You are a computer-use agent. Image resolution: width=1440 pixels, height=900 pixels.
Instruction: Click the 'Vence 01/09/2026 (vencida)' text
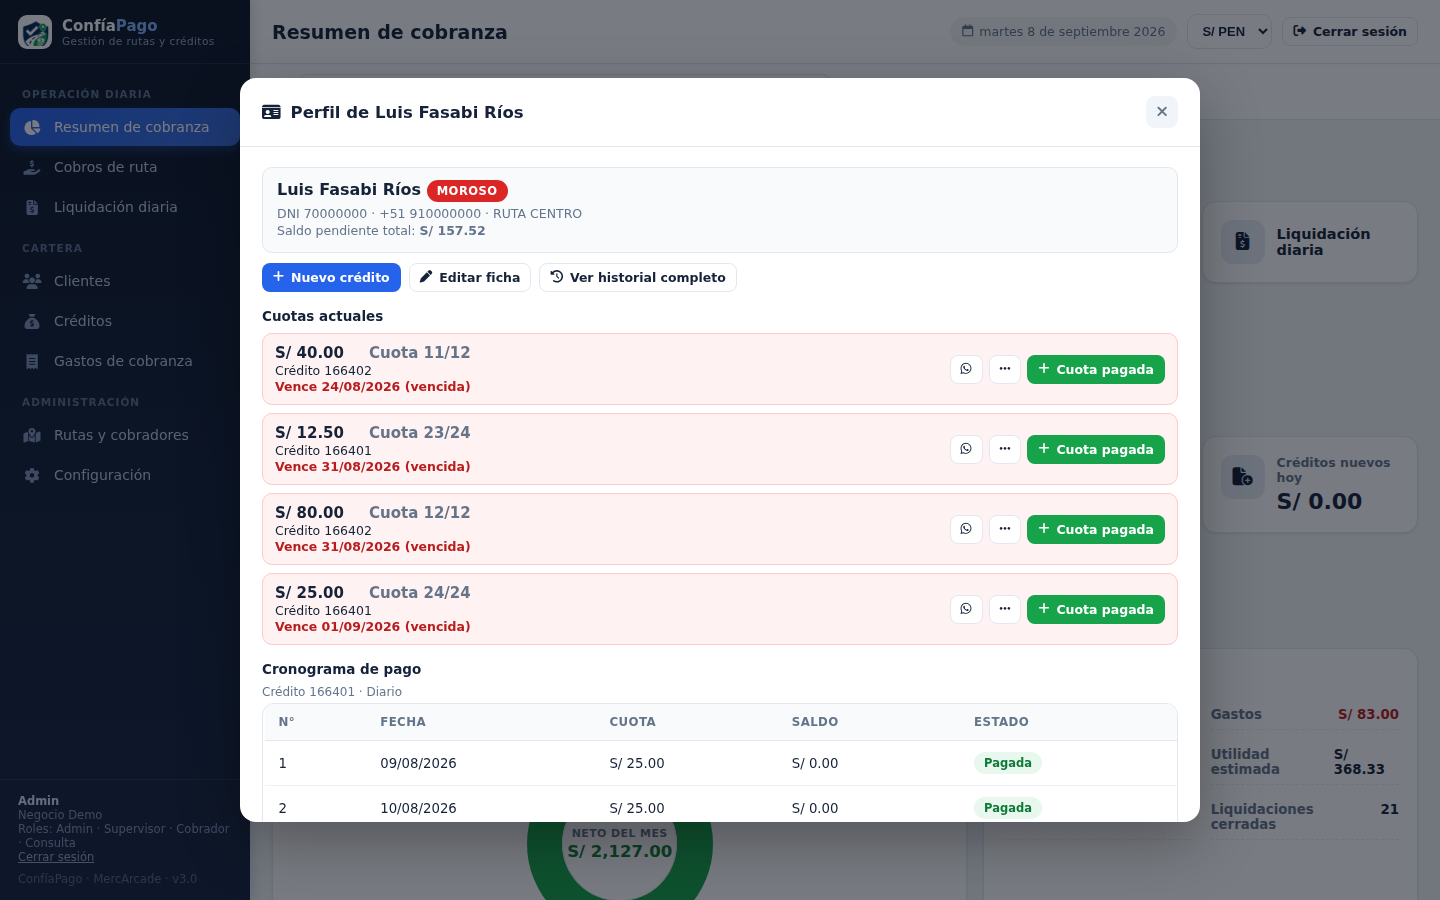click(373, 627)
